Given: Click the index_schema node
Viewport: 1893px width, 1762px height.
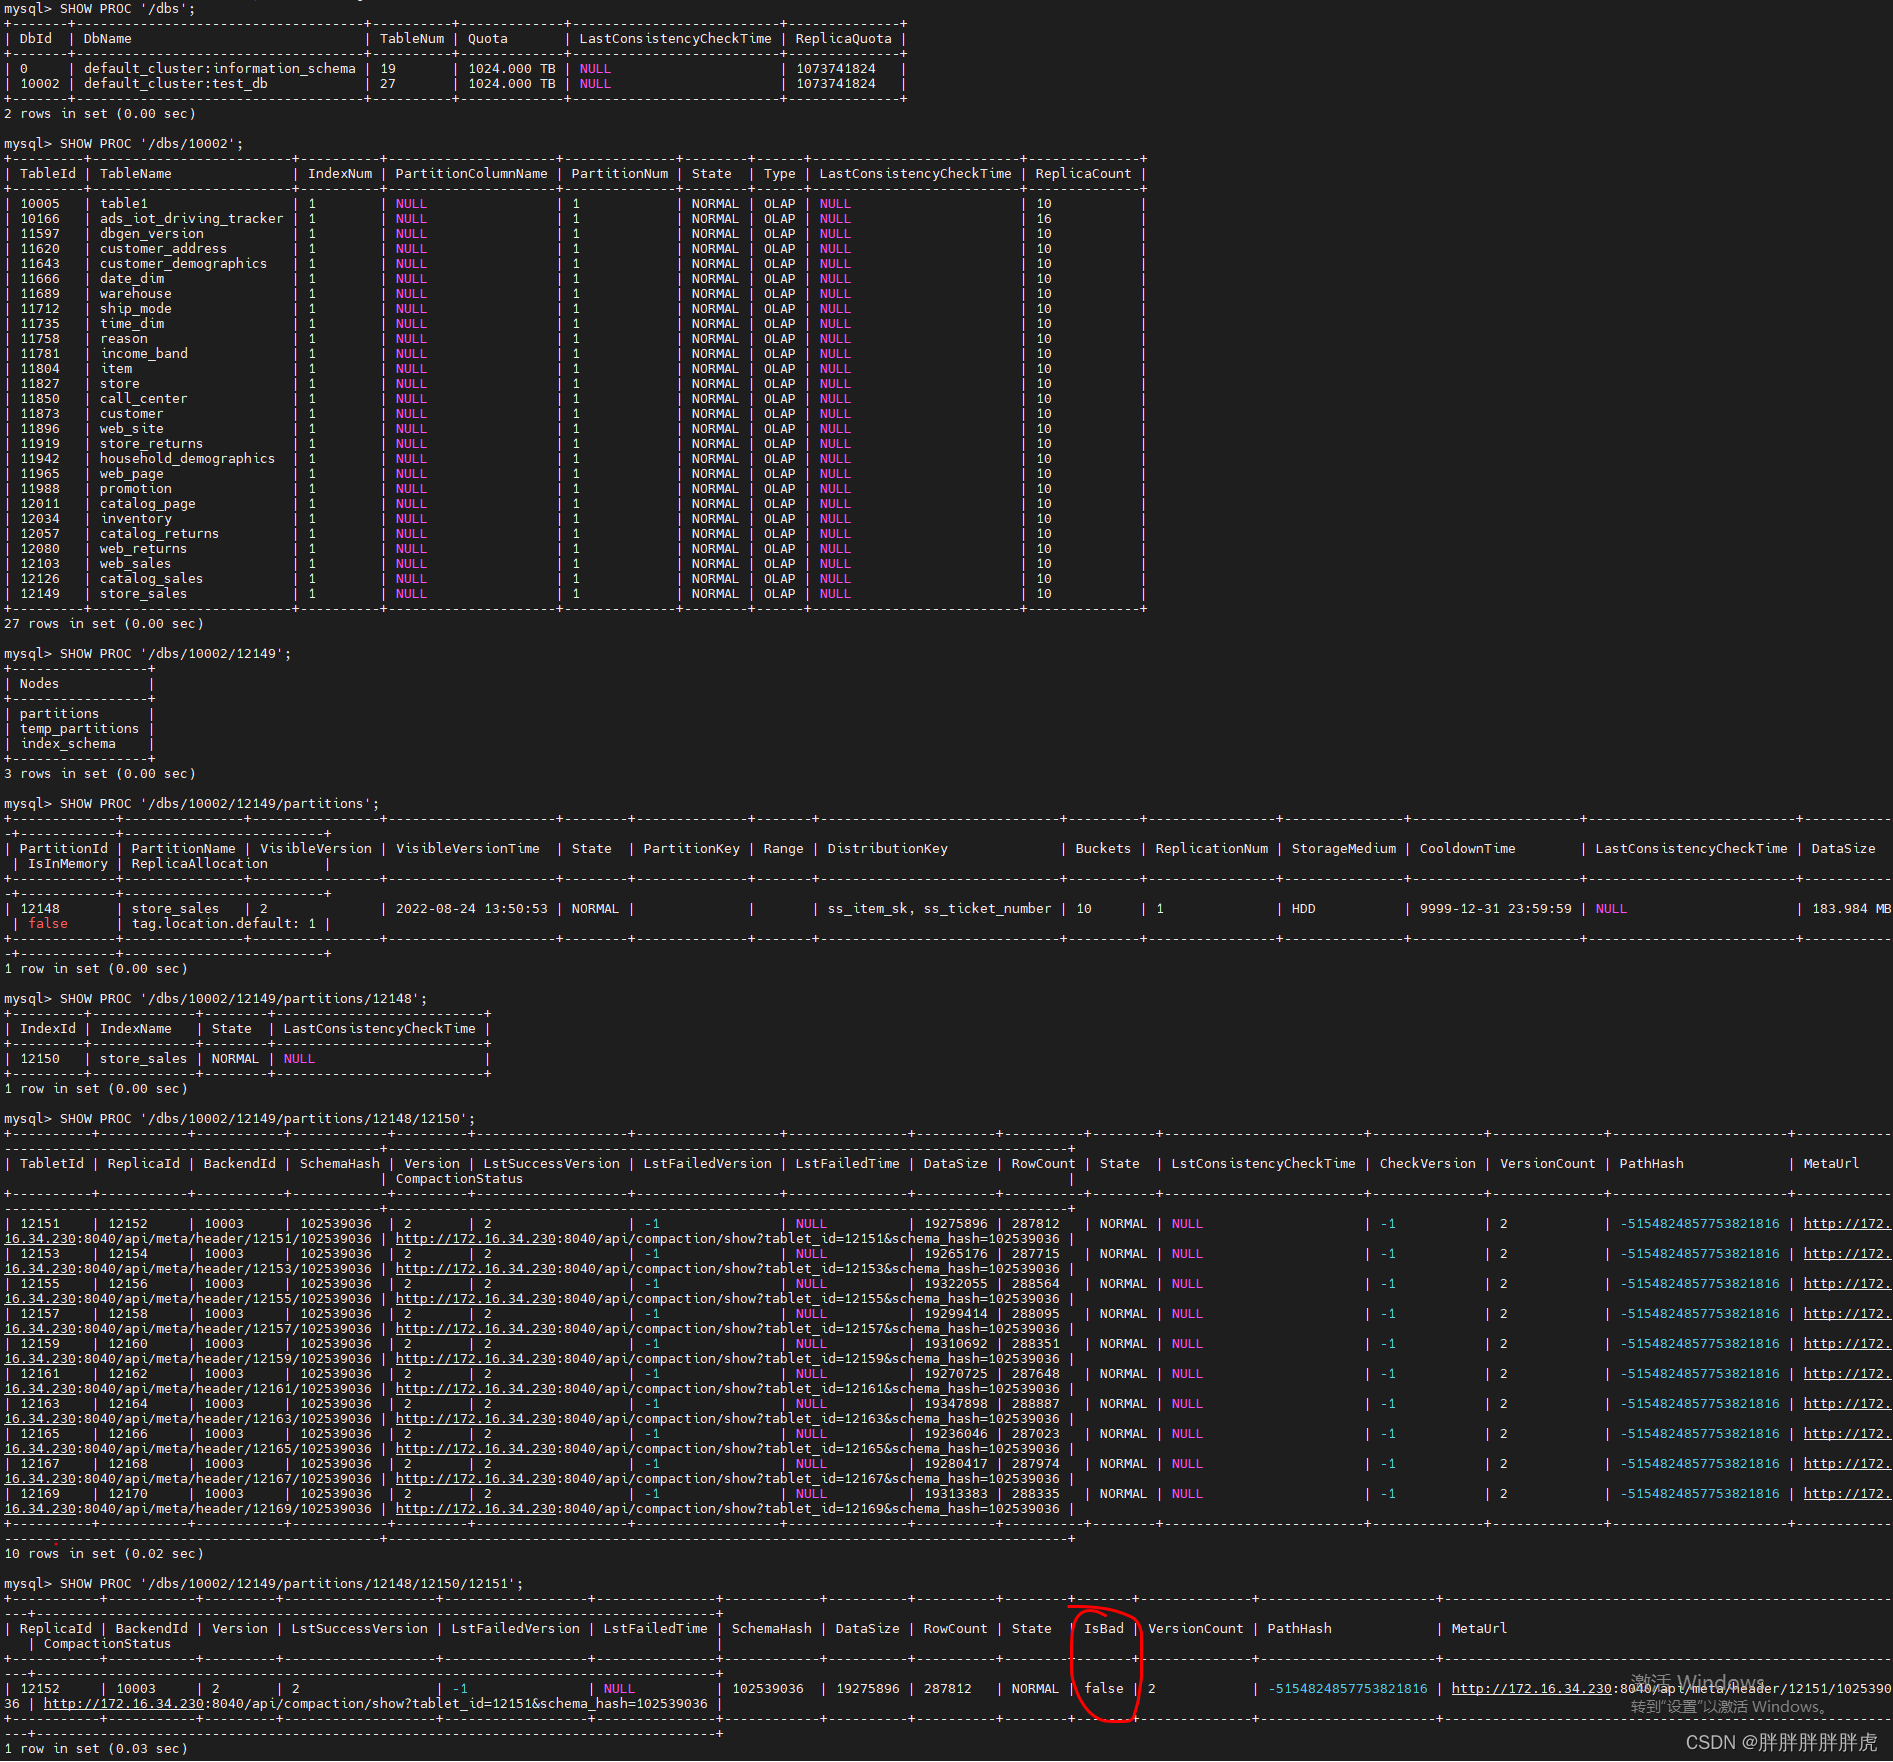Looking at the screenshot, I should point(67,743).
